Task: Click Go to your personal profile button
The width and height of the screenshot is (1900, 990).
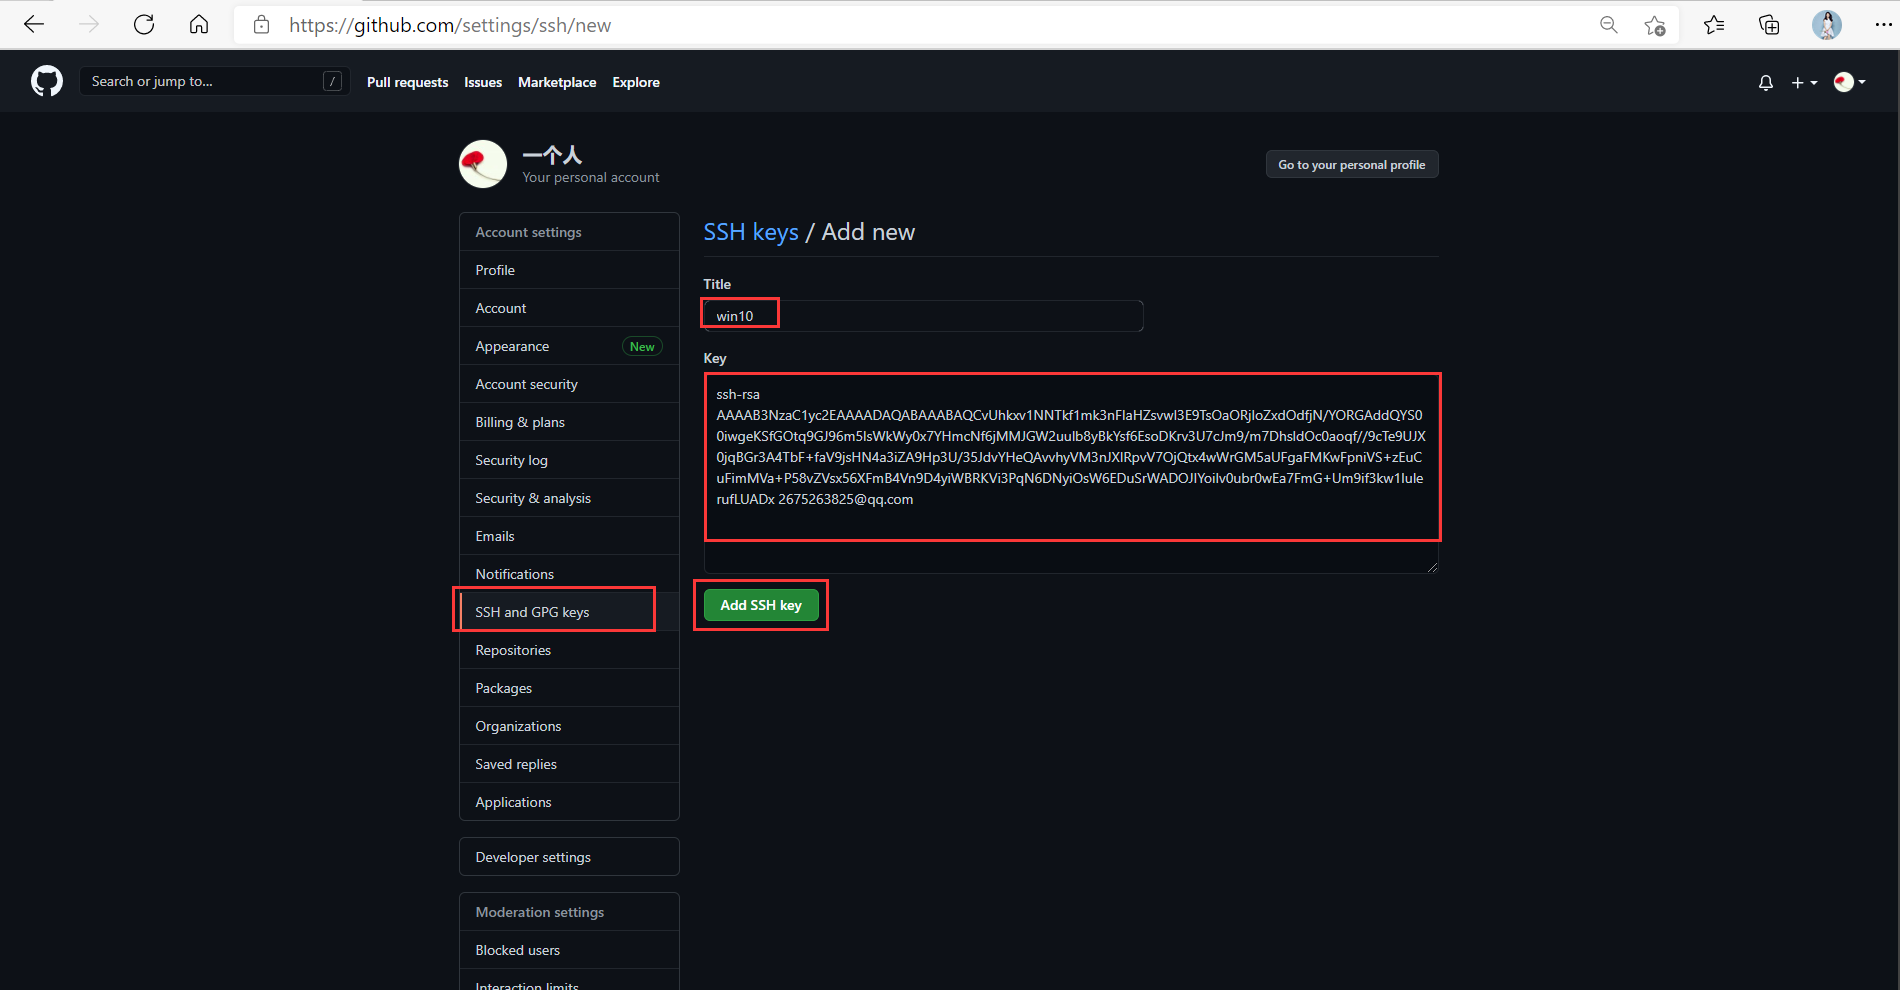Action: tap(1351, 165)
